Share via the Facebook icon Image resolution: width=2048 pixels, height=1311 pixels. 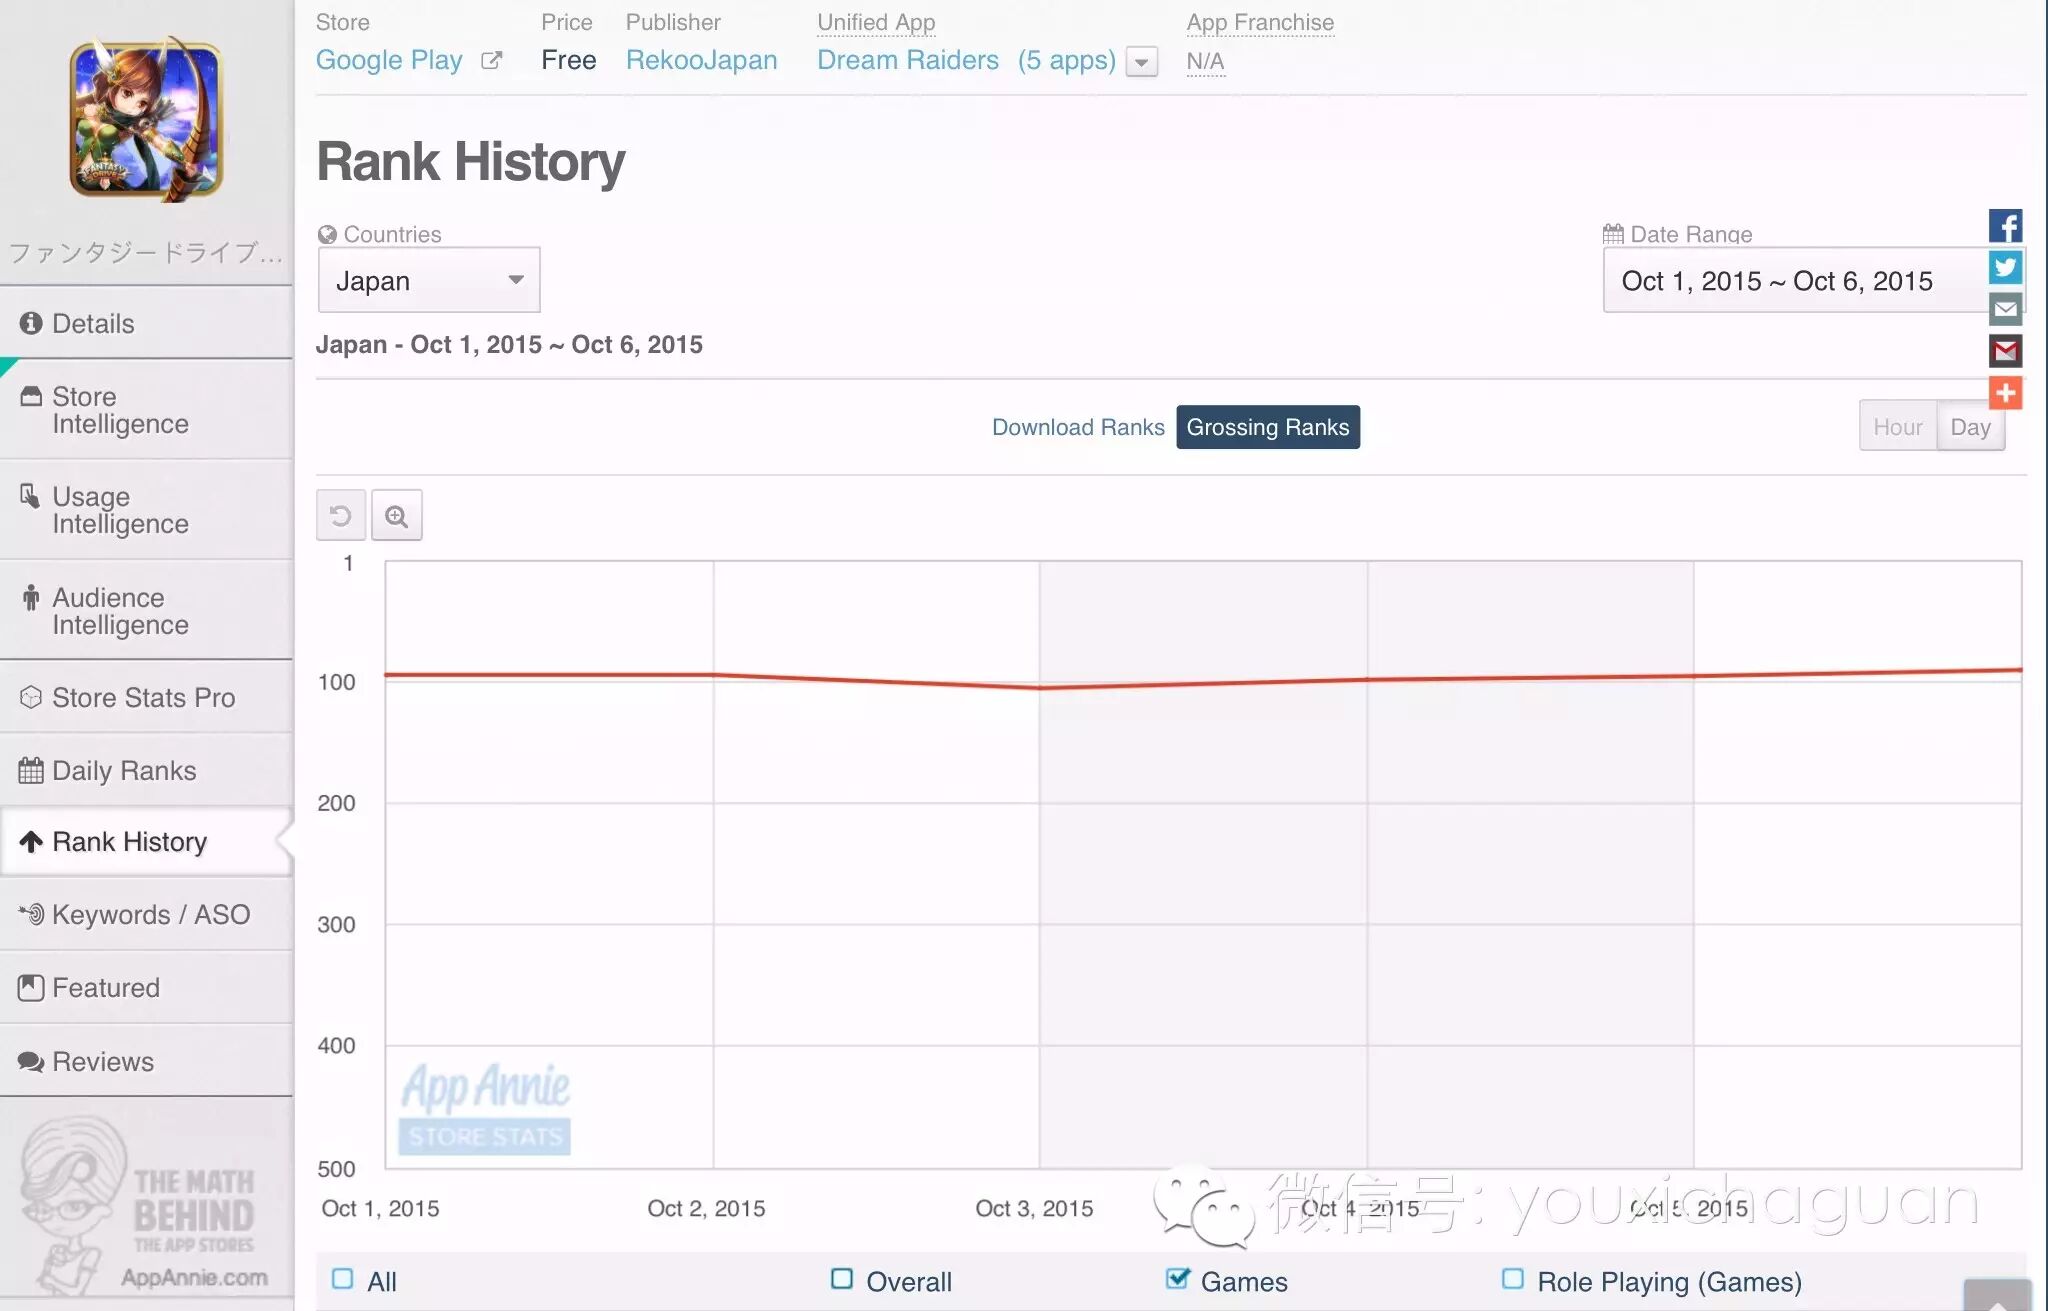coord(2005,226)
